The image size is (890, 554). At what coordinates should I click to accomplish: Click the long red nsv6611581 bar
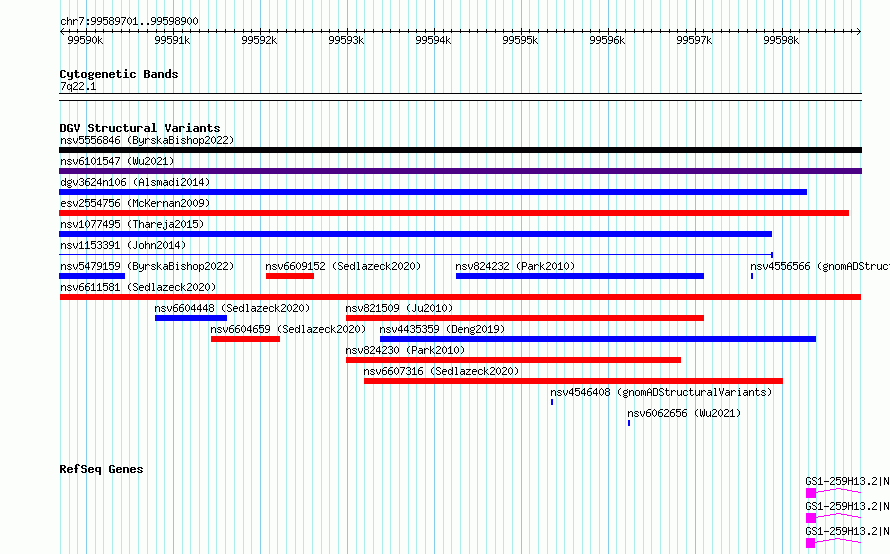[x=460, y=297]
